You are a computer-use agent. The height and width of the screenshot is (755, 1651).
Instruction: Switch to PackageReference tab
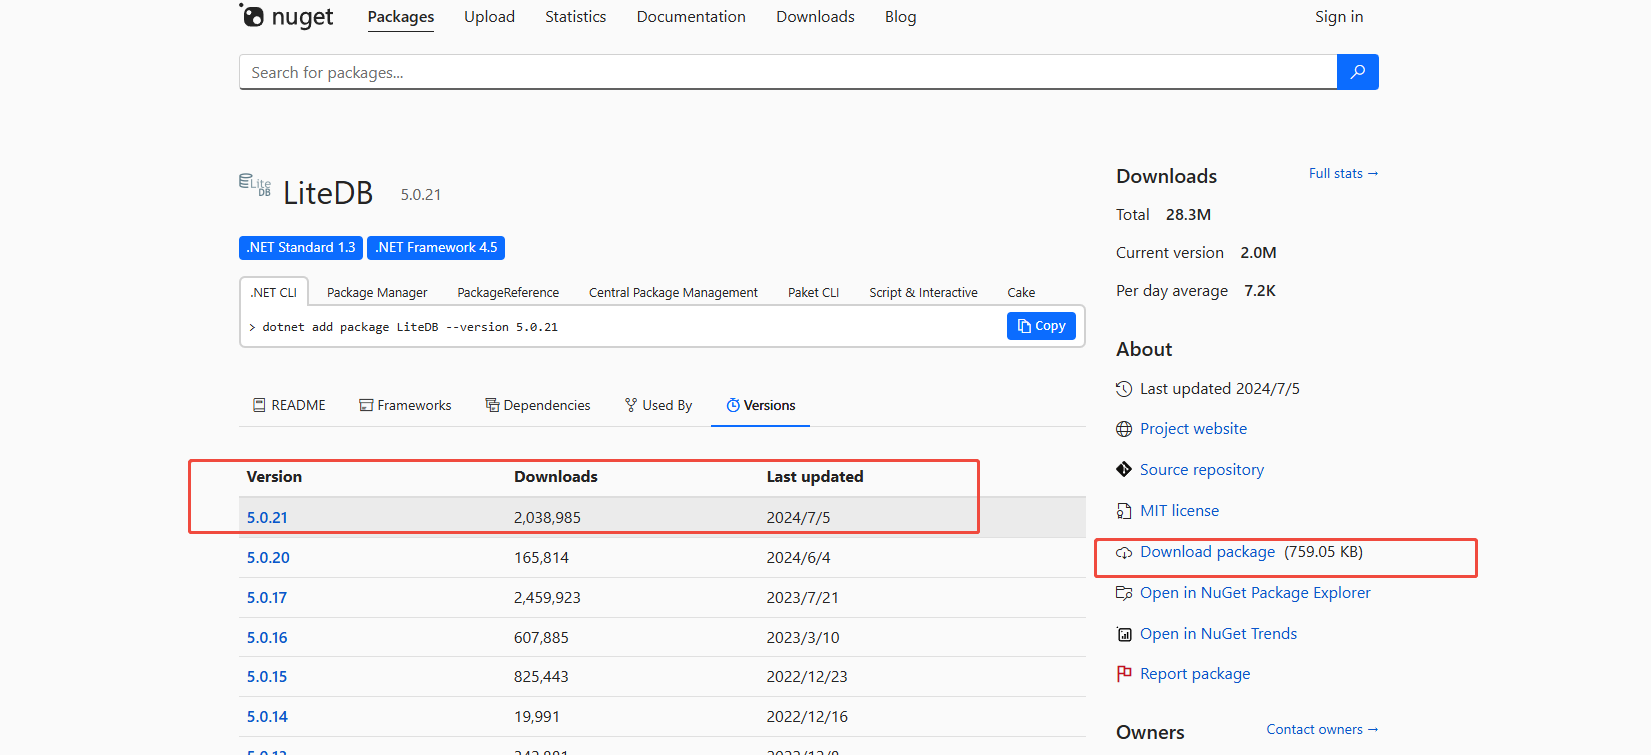tap(508, 292)
